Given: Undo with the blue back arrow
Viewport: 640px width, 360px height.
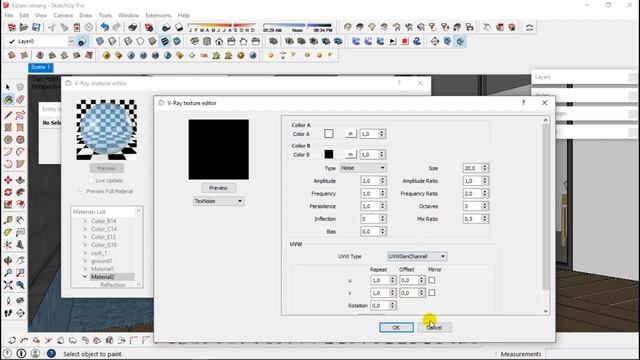Looking at the screenshot, I should point(105,27).
